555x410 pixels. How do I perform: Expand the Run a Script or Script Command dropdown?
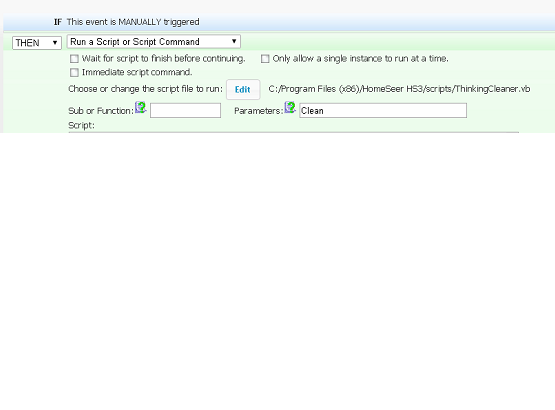point(154,42)
